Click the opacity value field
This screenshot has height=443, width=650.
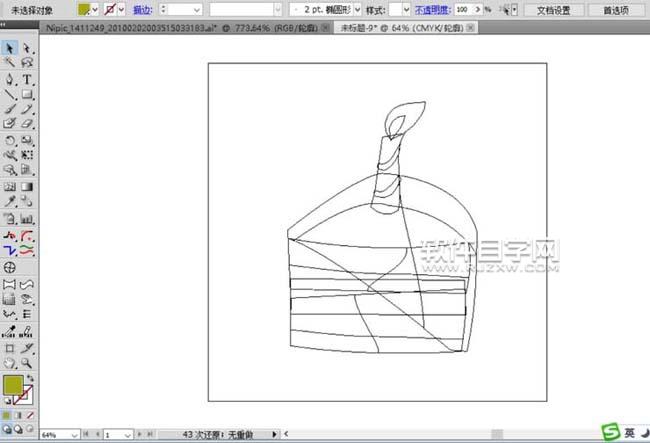pos(464,9)
